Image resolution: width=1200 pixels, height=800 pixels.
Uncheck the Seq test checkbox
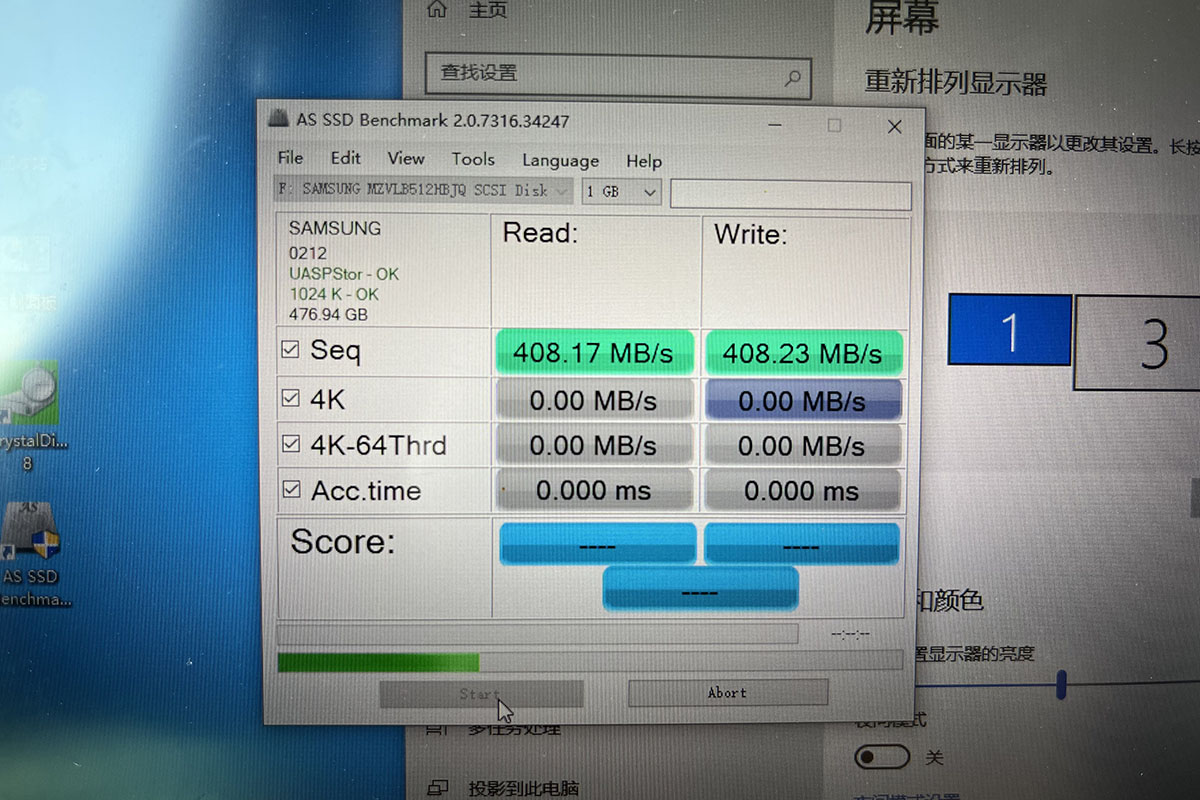point(291,350)
